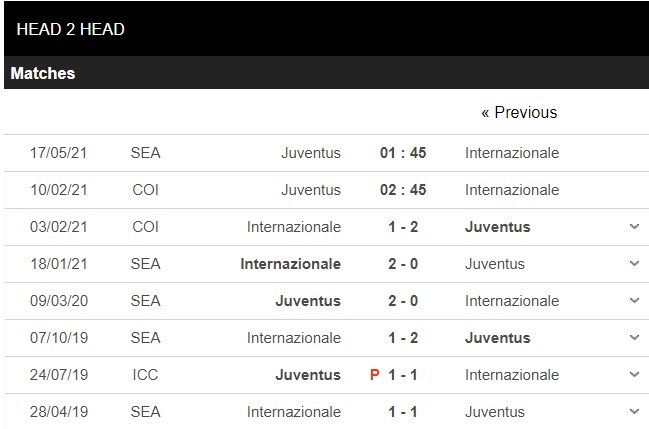Click the « Previous link
This screenshot has width=649, height=429.
[518, 112]
